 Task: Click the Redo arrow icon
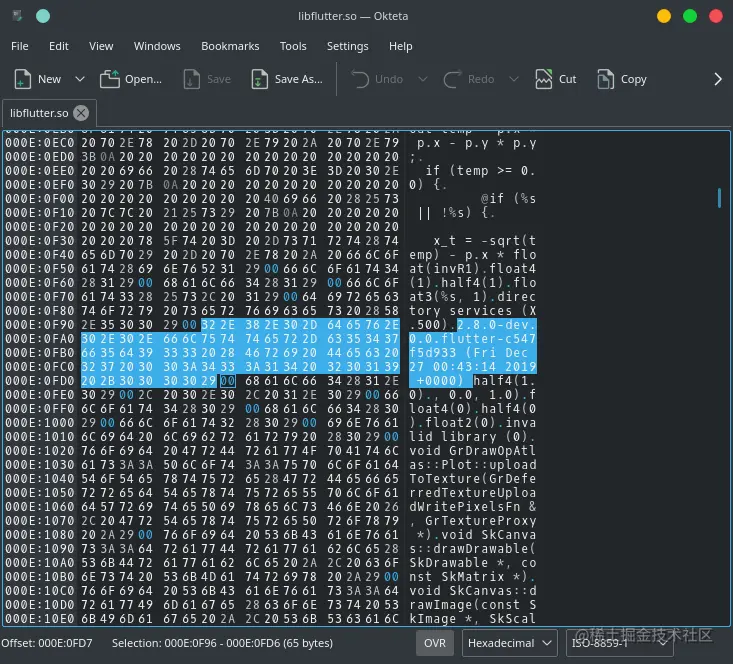click(x=452, y=79)
